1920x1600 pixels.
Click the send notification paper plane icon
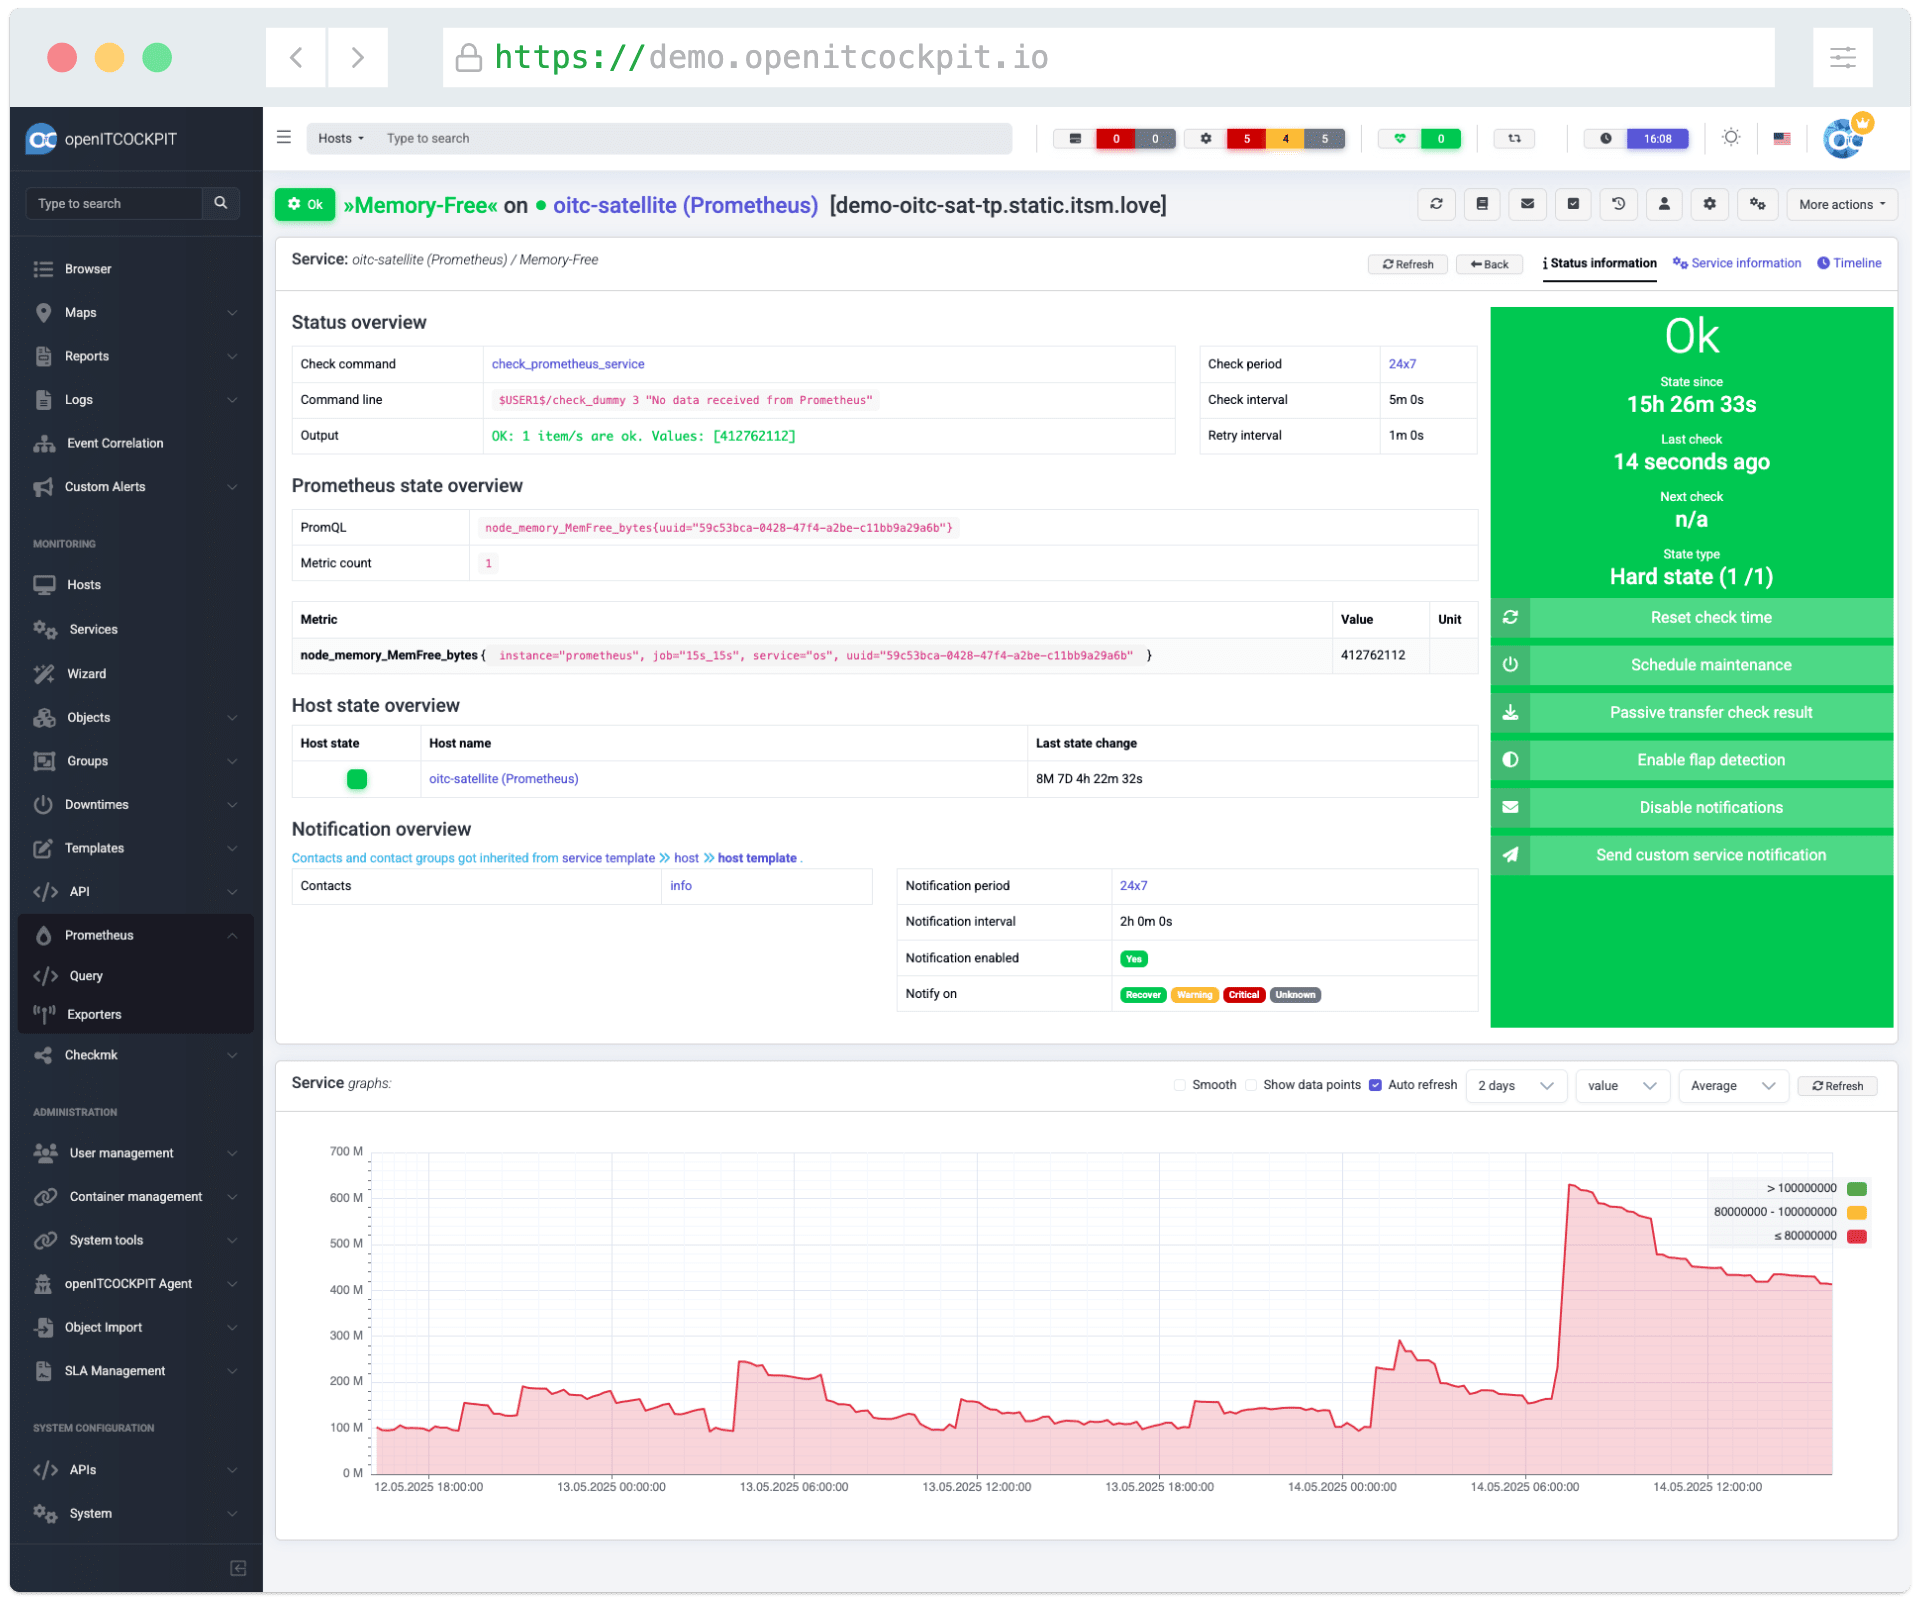pyautogui.click(x=1510, y=855)
